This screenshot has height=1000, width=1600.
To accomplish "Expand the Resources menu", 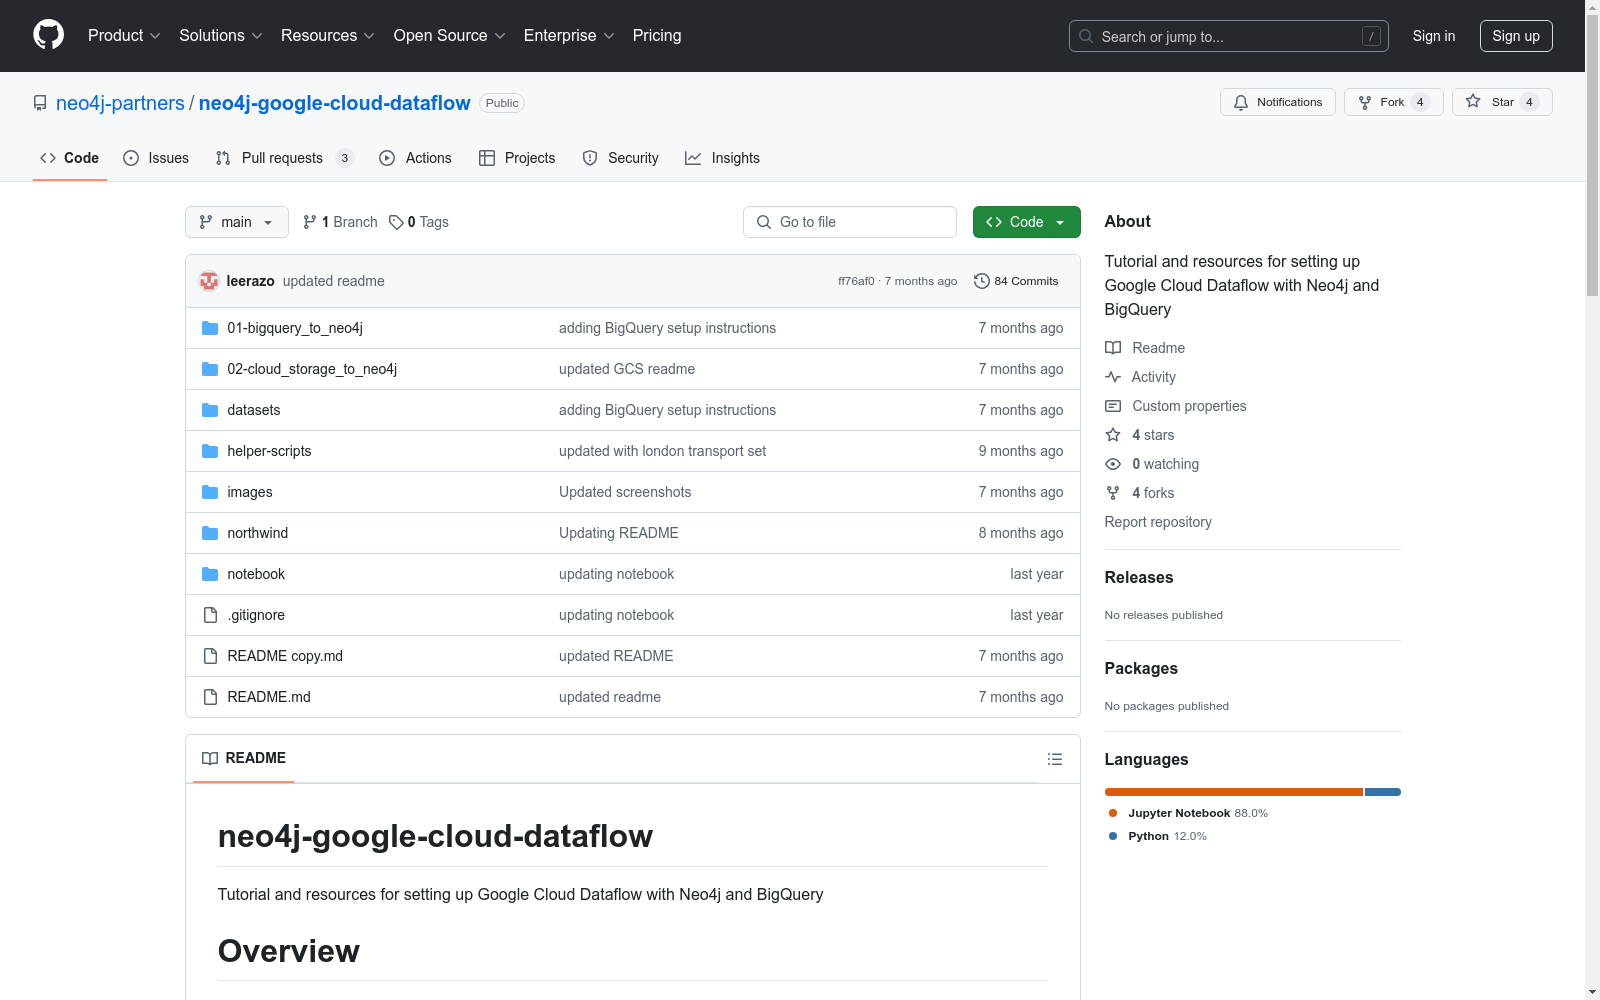I will 328,36.
